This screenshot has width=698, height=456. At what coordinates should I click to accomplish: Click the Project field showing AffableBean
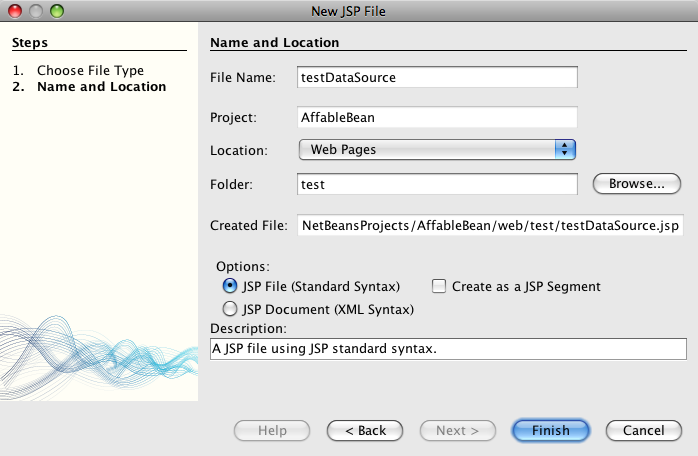coord(438,116)
